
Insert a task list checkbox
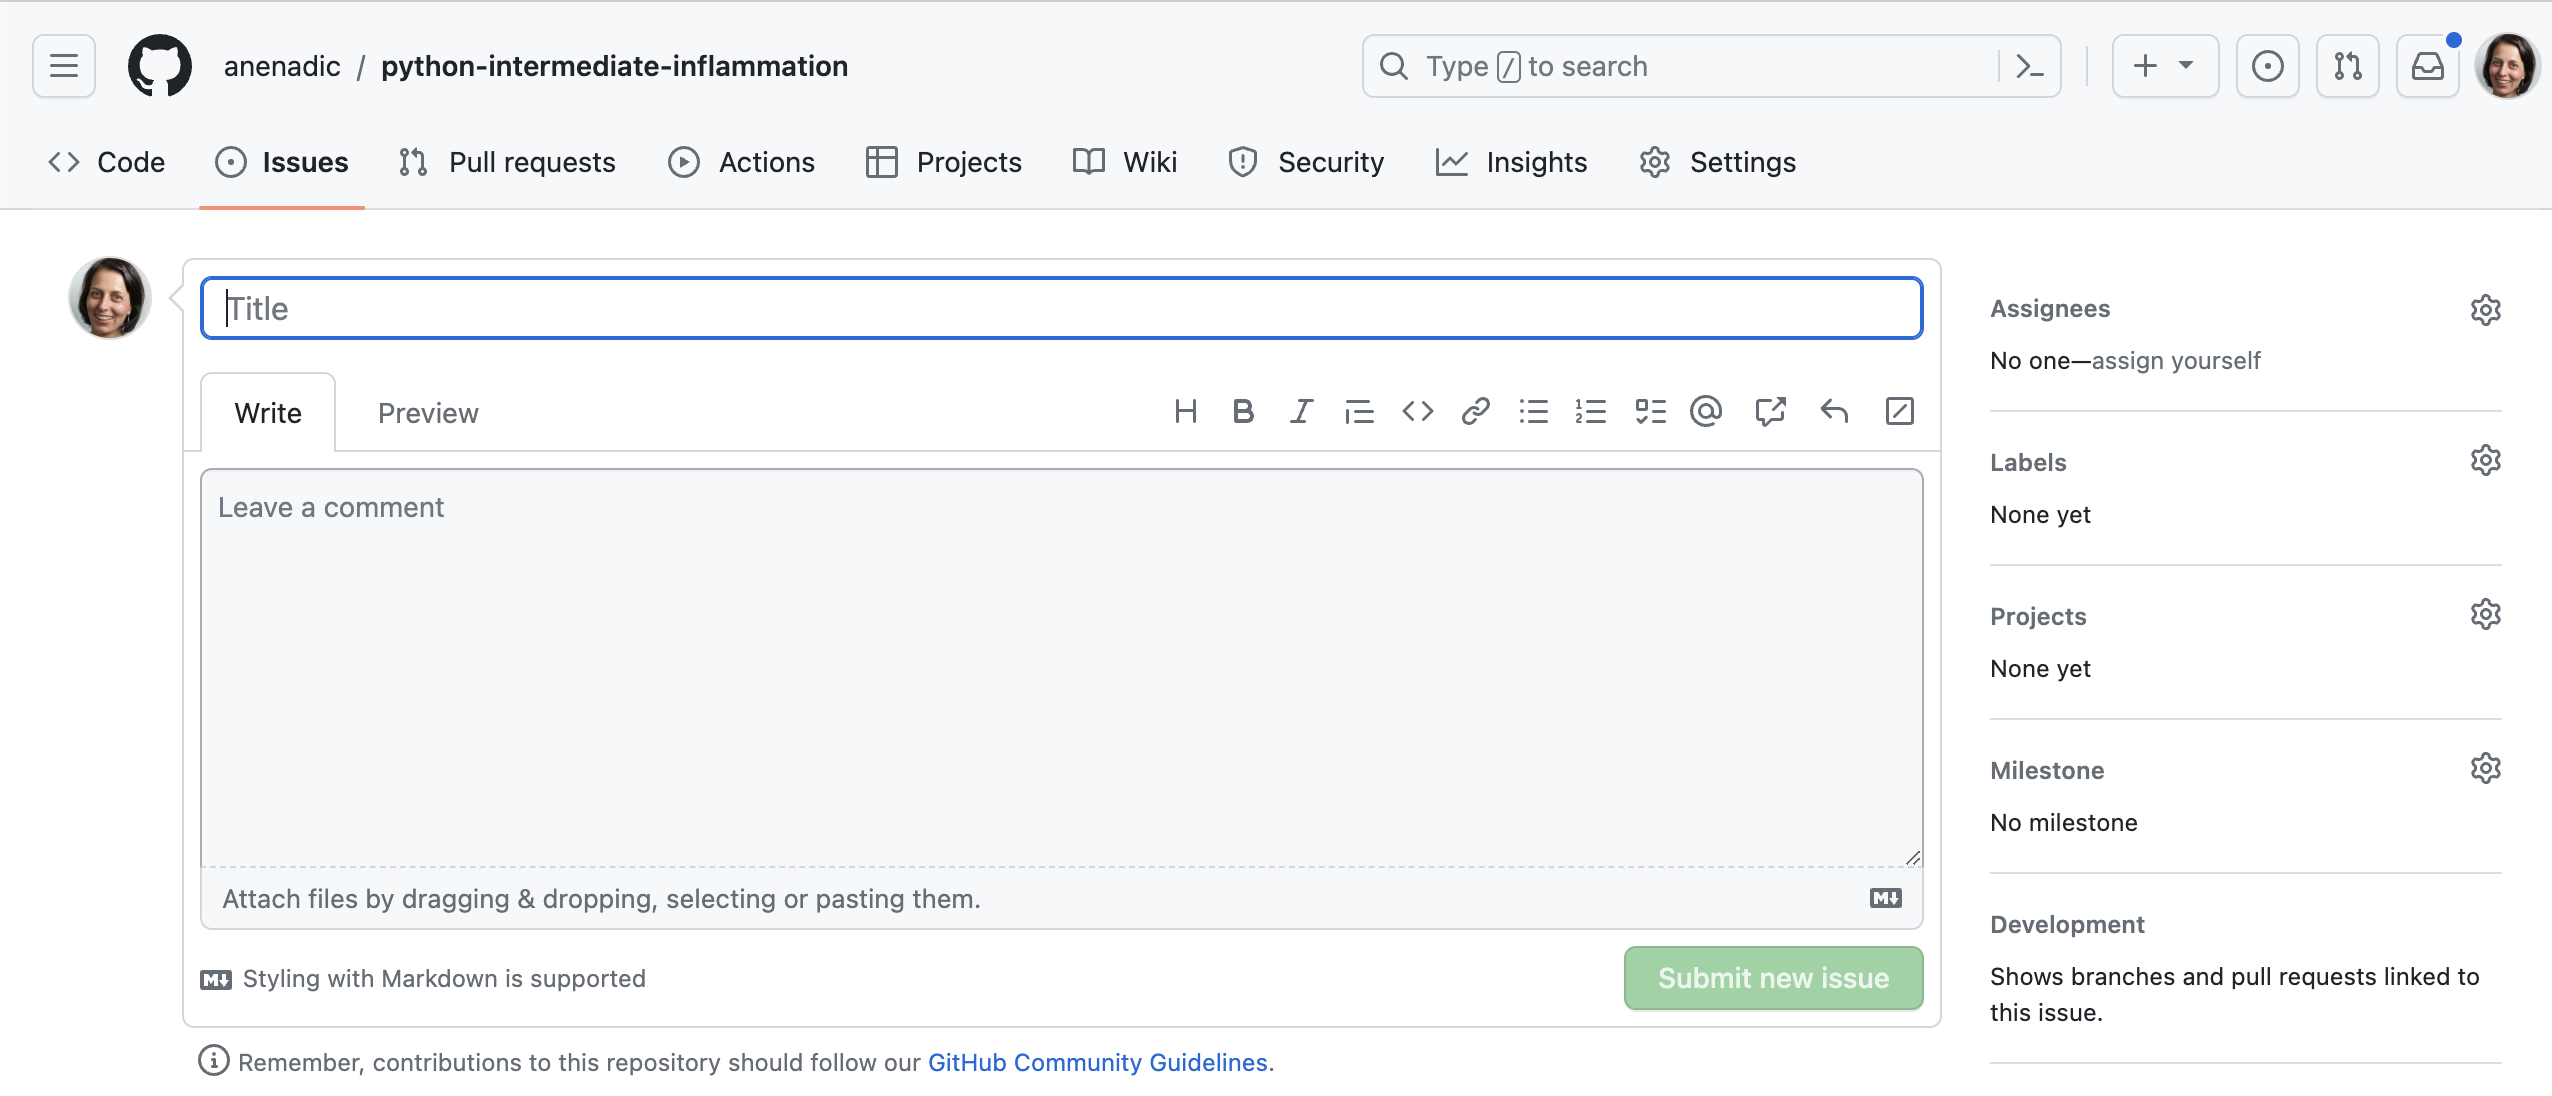click(1650, 411)
